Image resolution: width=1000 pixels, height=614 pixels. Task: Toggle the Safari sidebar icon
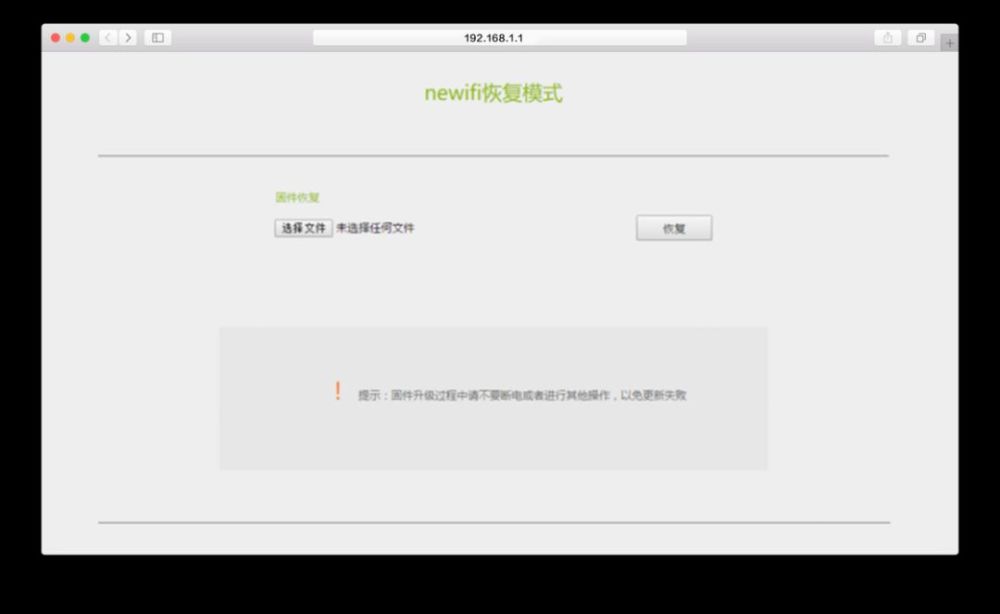[158, 38]
